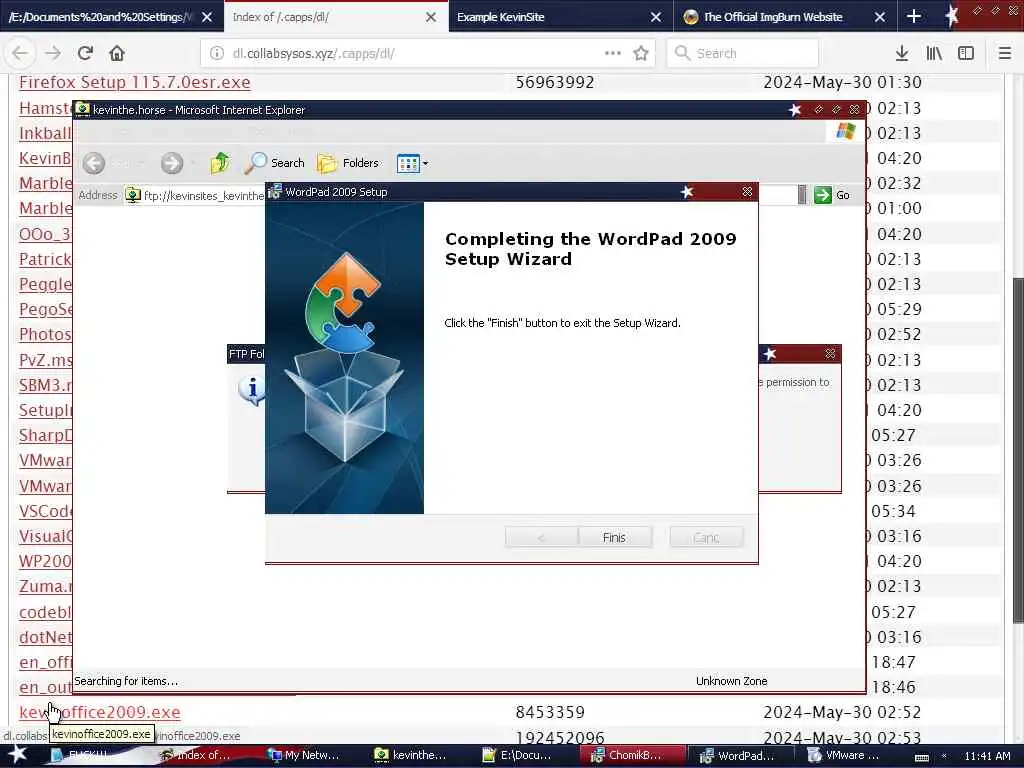Toggle Folders pane in Explorer toolbar
1024x768 pixels.
pyautogui.click(x=348, y=163)
